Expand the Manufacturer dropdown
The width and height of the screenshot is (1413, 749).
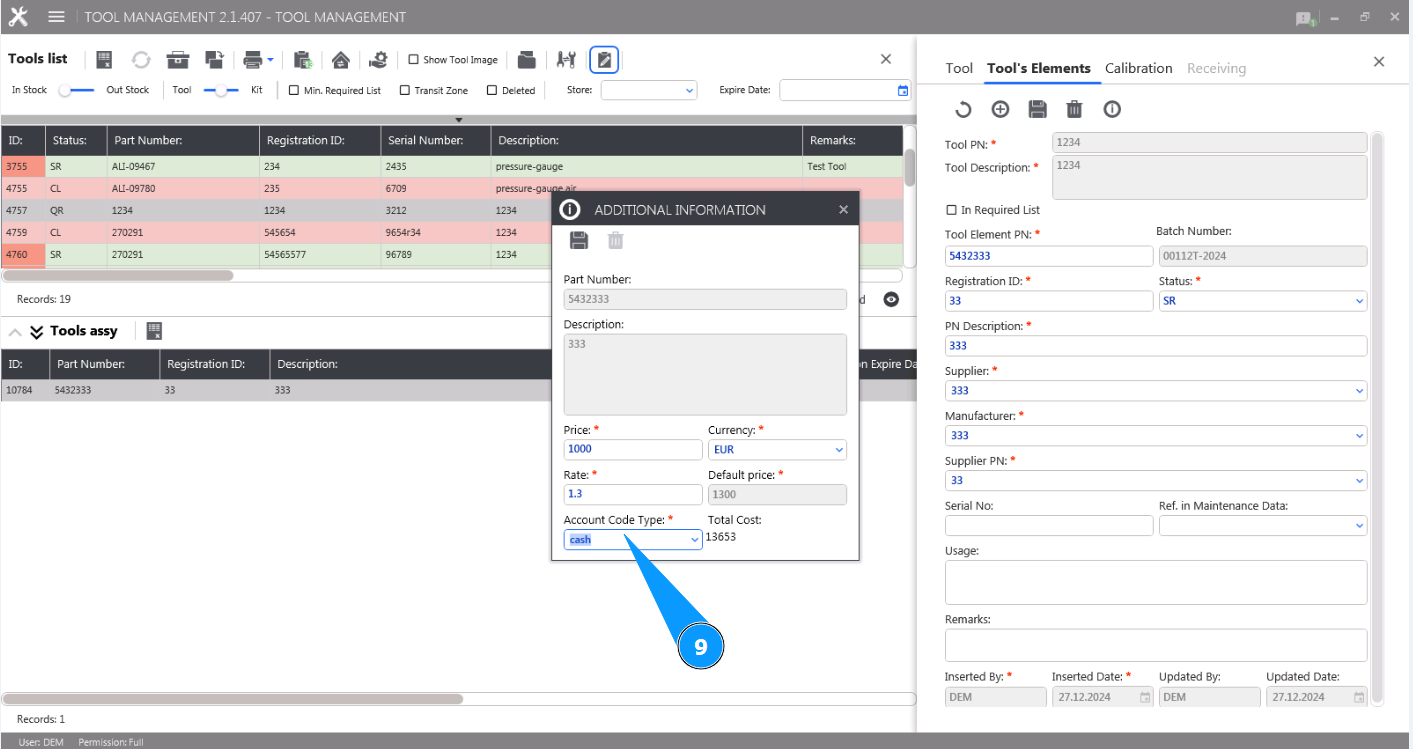pyautogui.click(x=1156, y=435)
